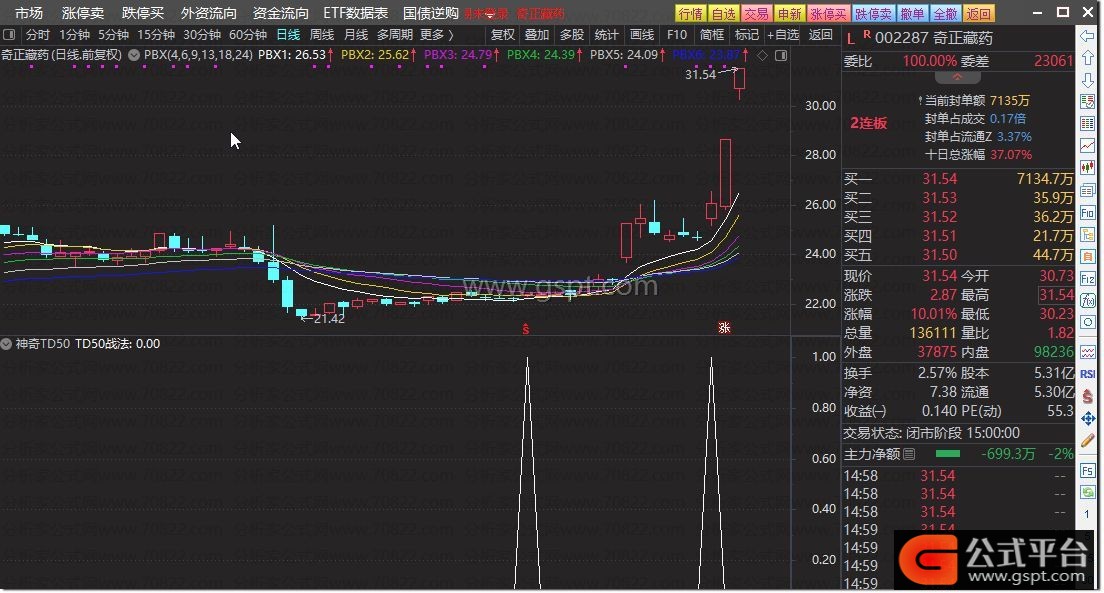Switch to 月线 monthly tab
This screenshot has width=1104, height=593.
[x=356, y=35]
